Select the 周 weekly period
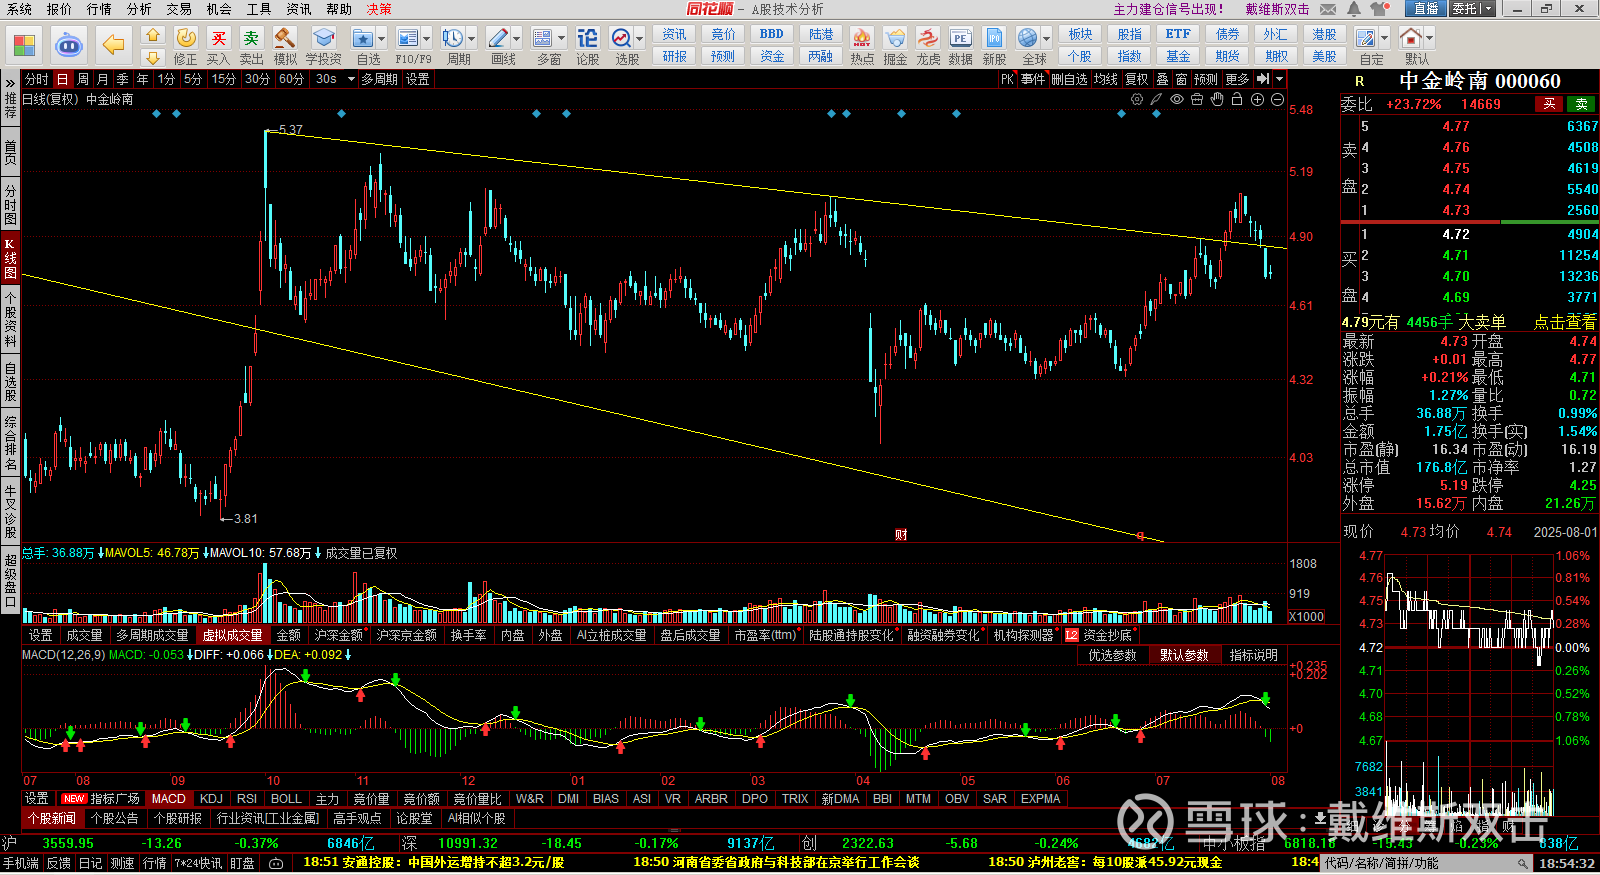Image resolution: width=1600 pixels, height=875 pixels. pyautogui.click(x=83, y=79)
